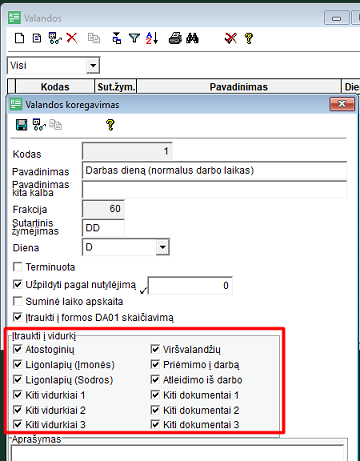Toggle Kiti vidurkiai 2 checkbox
Image resolution: width=360 pixels, height=461 pixels.
tap(17, 410)
